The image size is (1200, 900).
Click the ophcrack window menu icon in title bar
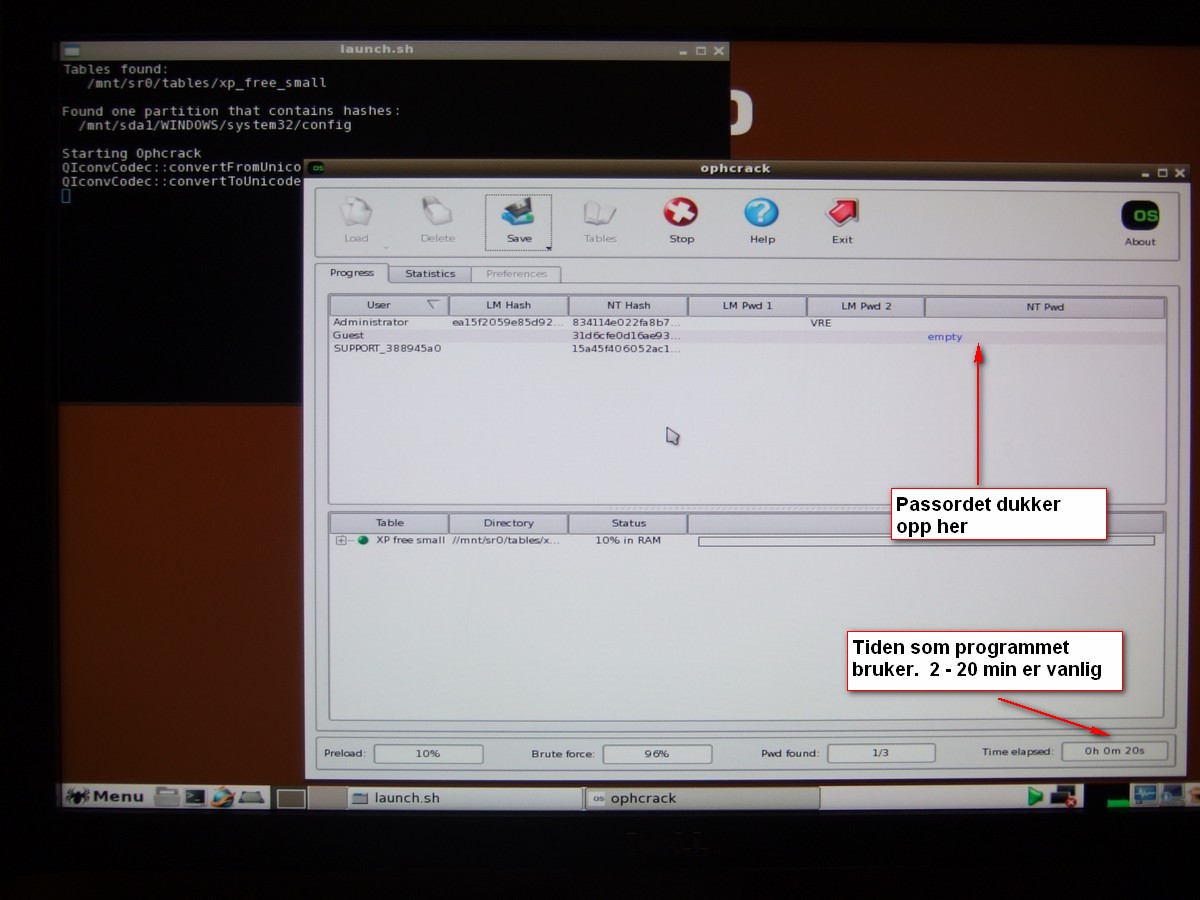pyautogui.click(x=318, y=168)
